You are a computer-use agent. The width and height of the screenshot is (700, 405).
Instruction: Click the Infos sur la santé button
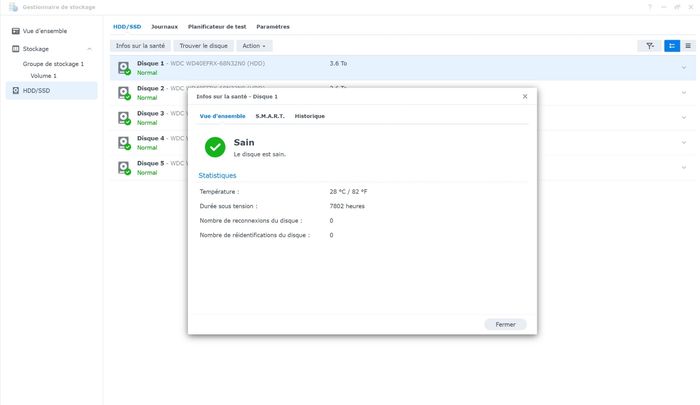coord(140,46)
